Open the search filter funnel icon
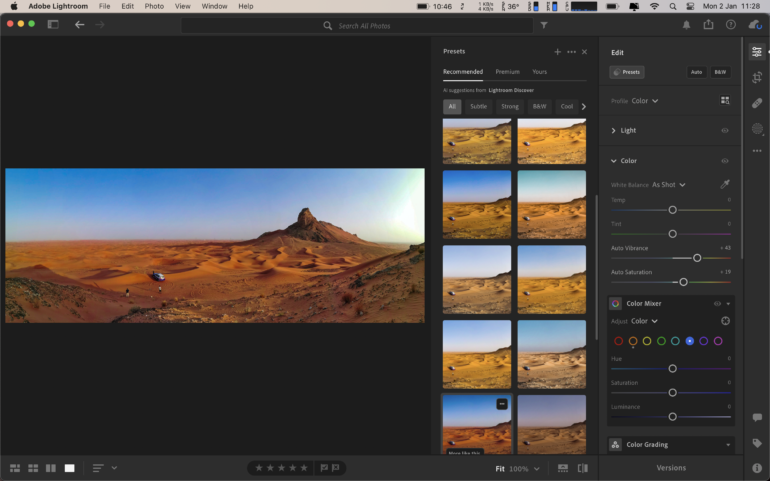Screen dimensions: 770x481 [544, 25]
